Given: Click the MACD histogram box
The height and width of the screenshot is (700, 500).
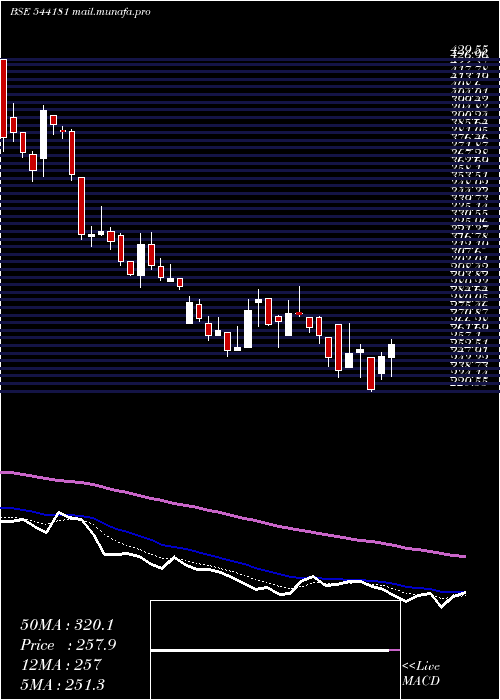Looking at the screenshot, I should click(275, 650).
